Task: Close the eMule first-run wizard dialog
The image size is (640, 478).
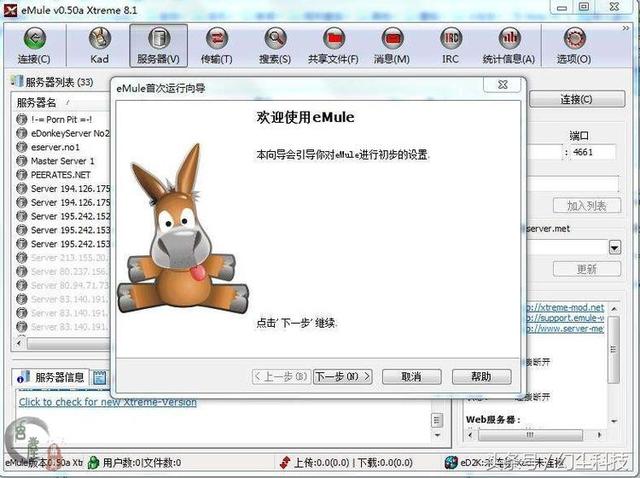Action: click(502, 84)
